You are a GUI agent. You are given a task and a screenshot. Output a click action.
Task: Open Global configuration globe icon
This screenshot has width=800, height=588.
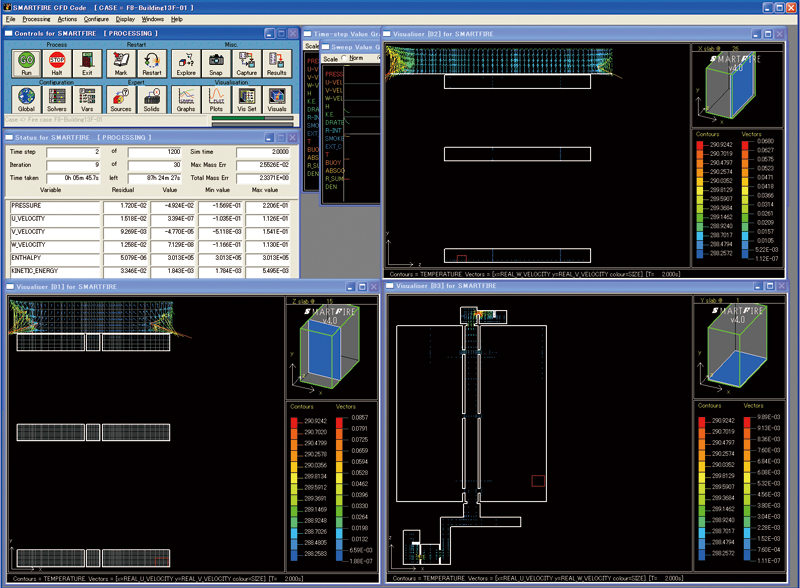point(27,99)
